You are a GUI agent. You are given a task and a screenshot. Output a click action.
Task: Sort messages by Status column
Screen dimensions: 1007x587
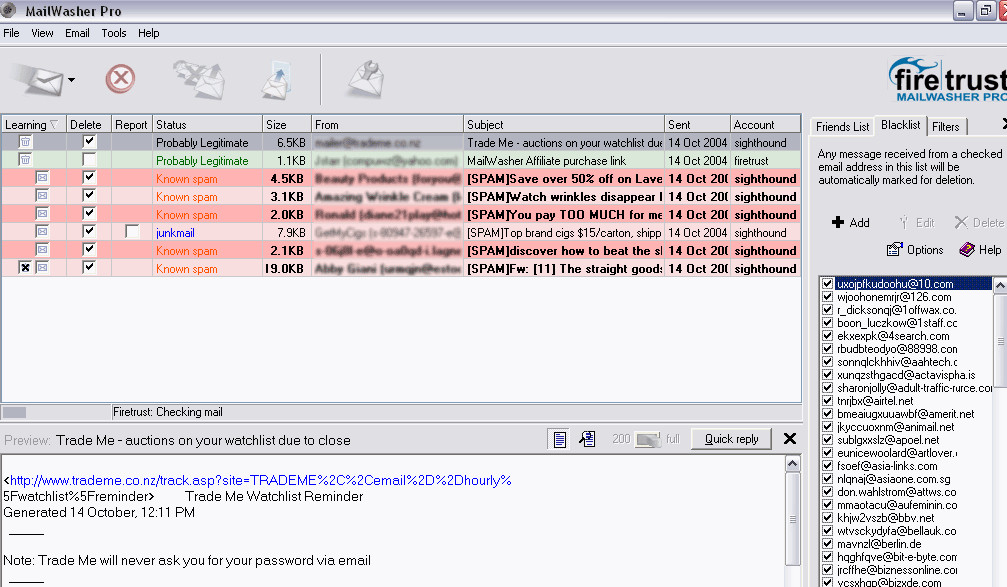[x=207, y=125]
